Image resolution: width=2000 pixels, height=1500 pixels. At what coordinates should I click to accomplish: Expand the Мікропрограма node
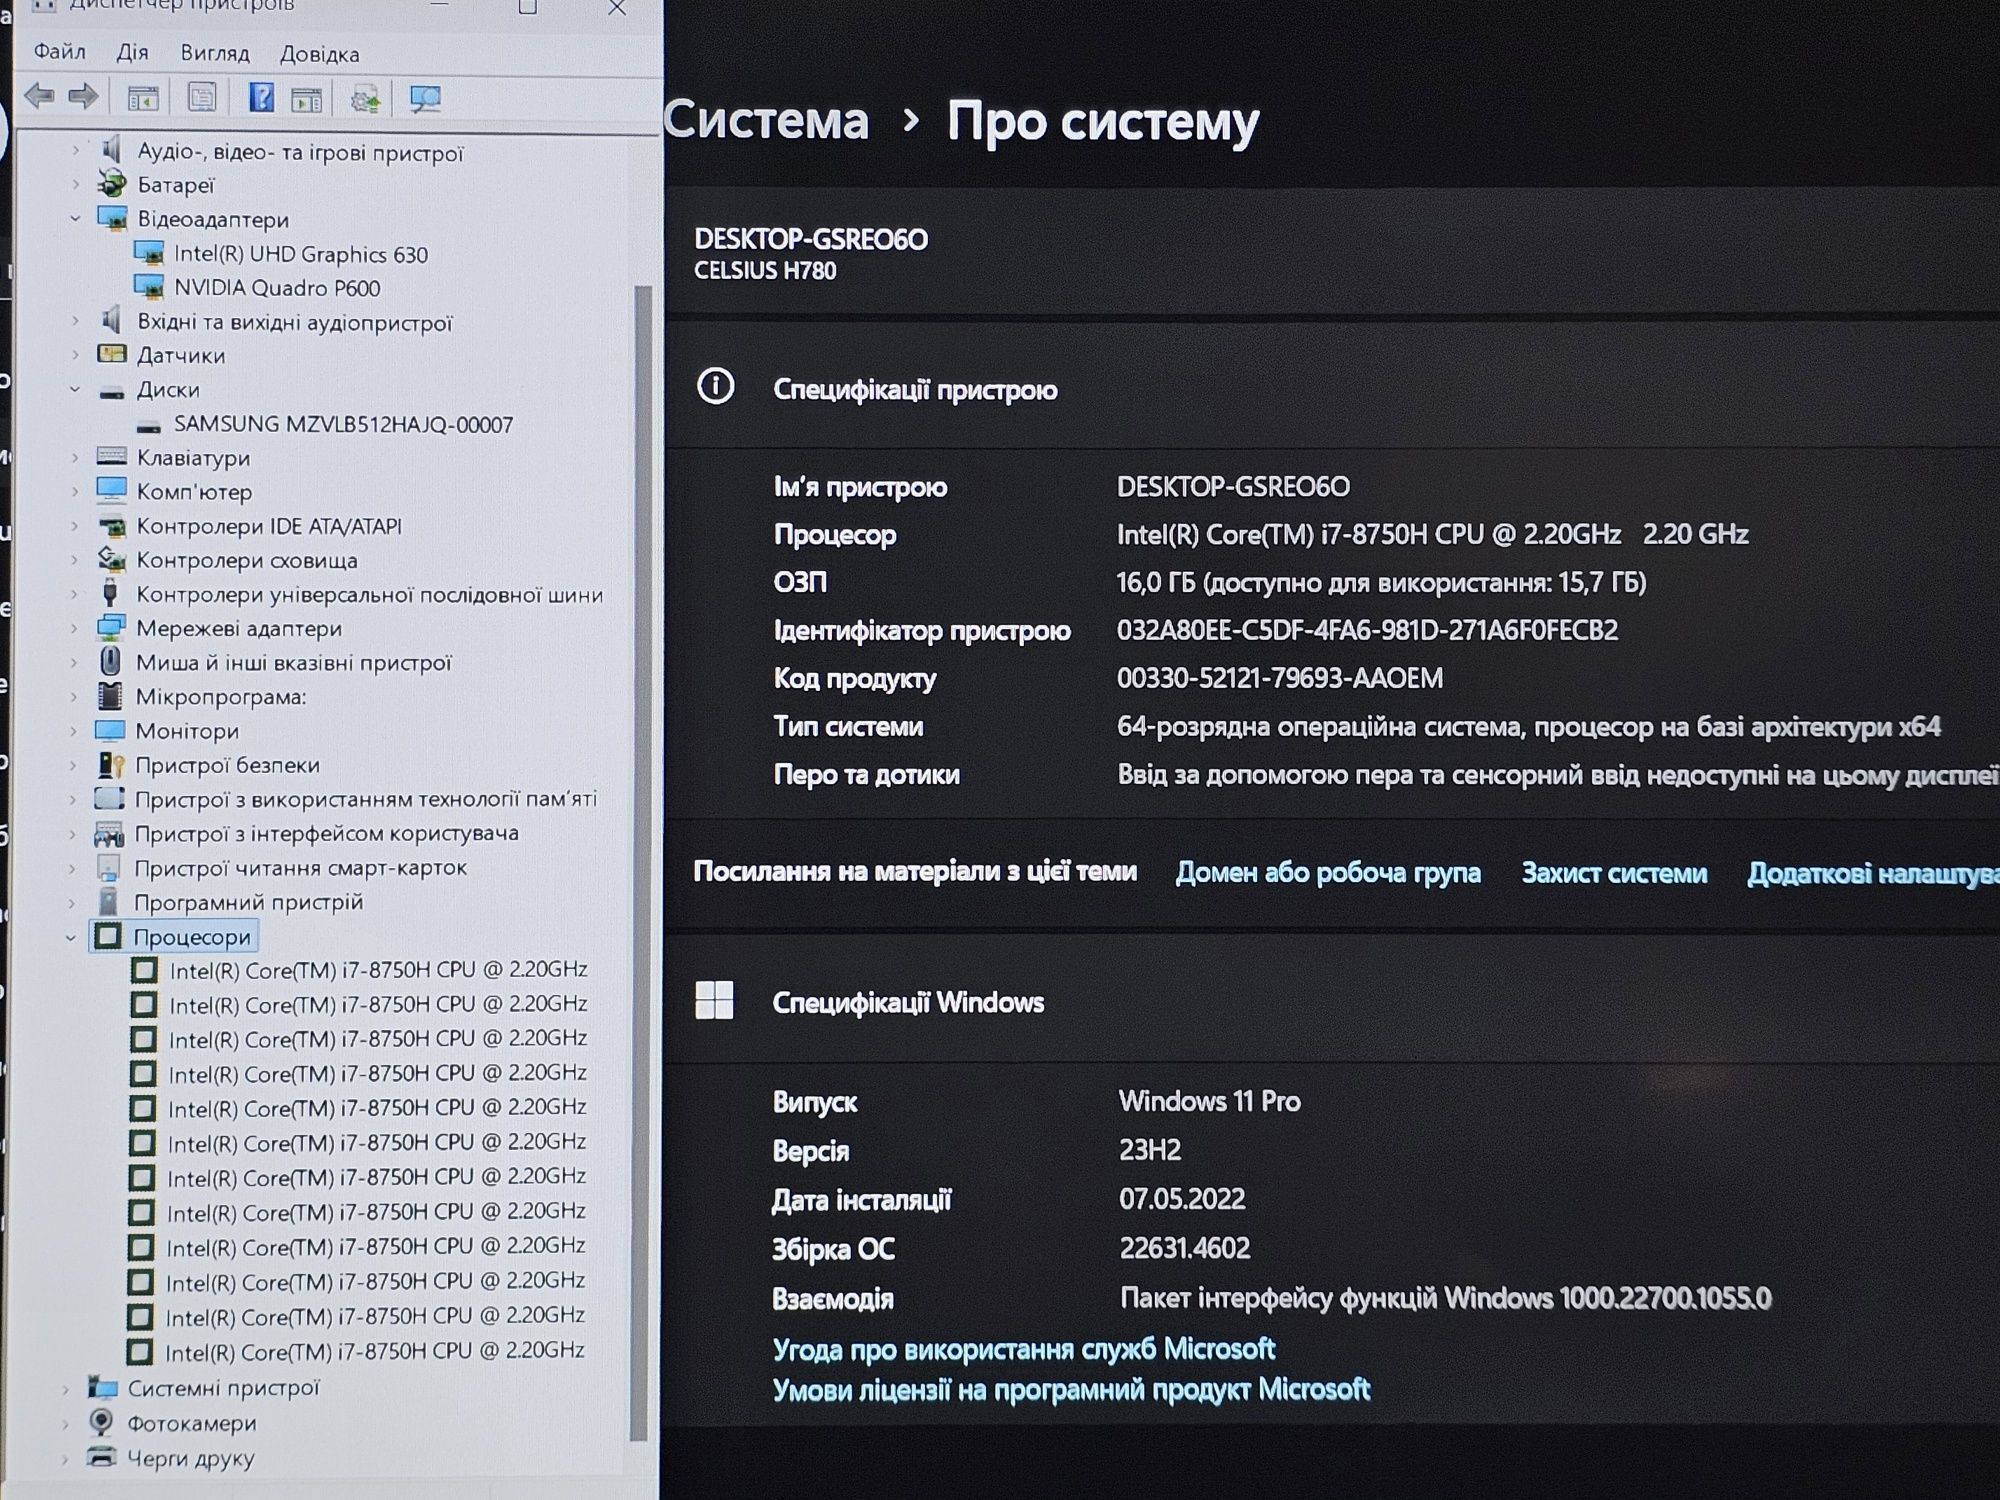click(74, 696)
